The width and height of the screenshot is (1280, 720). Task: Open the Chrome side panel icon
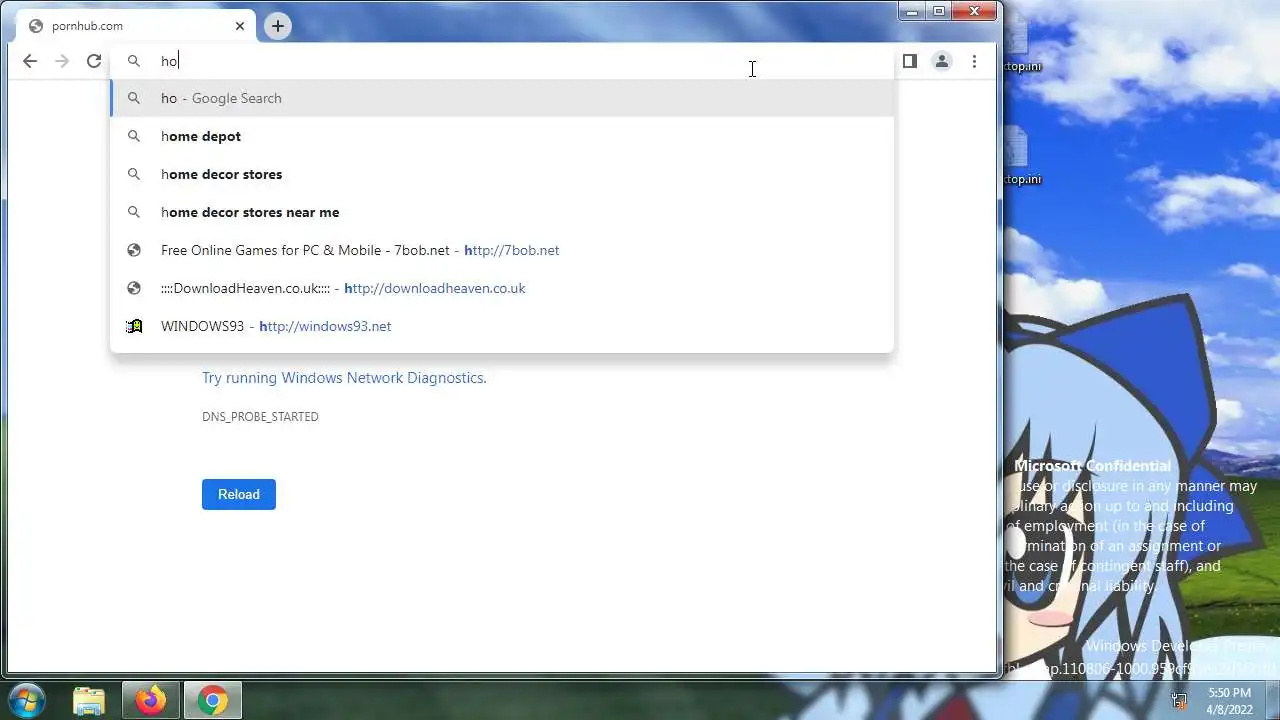909,61
